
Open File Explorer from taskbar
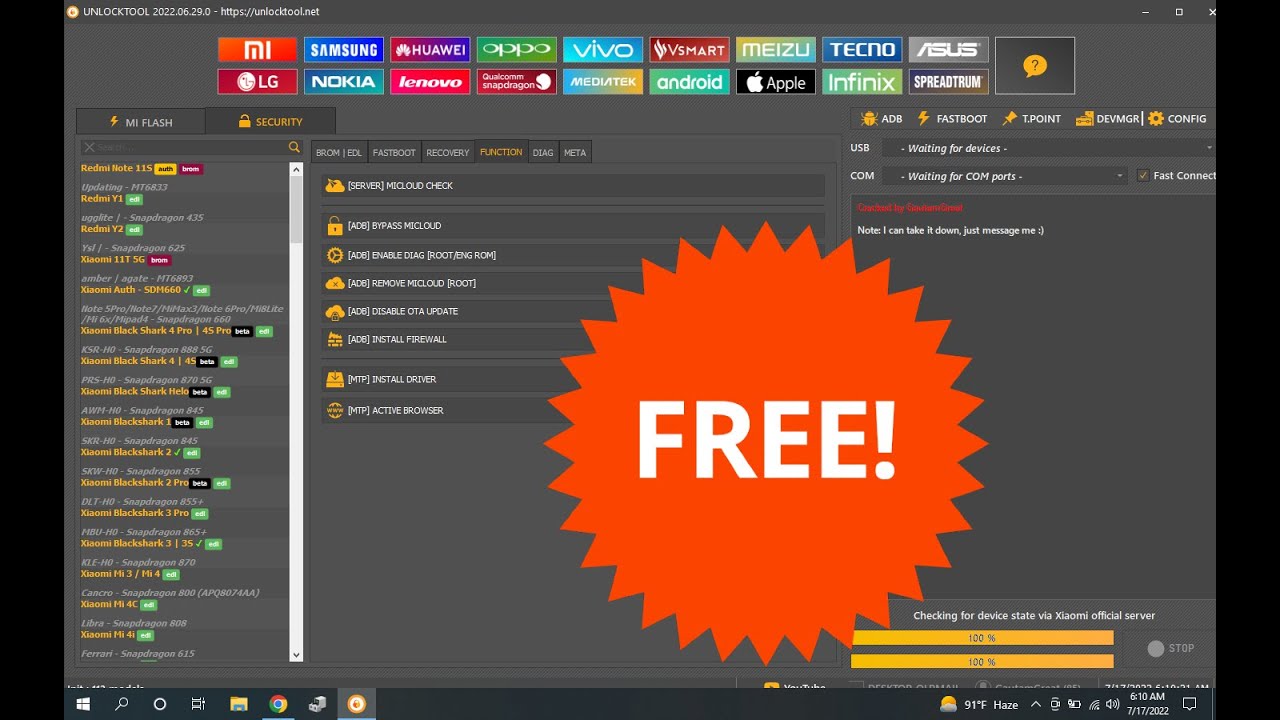point(238,704)
